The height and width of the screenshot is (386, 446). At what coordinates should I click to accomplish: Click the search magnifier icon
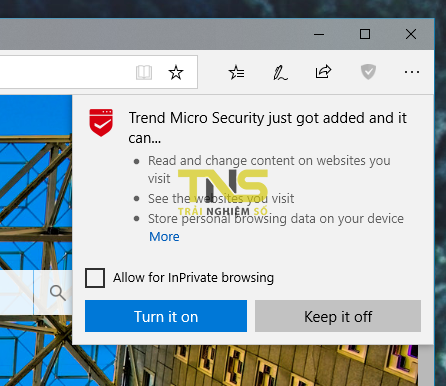click(x=58, y=293)
